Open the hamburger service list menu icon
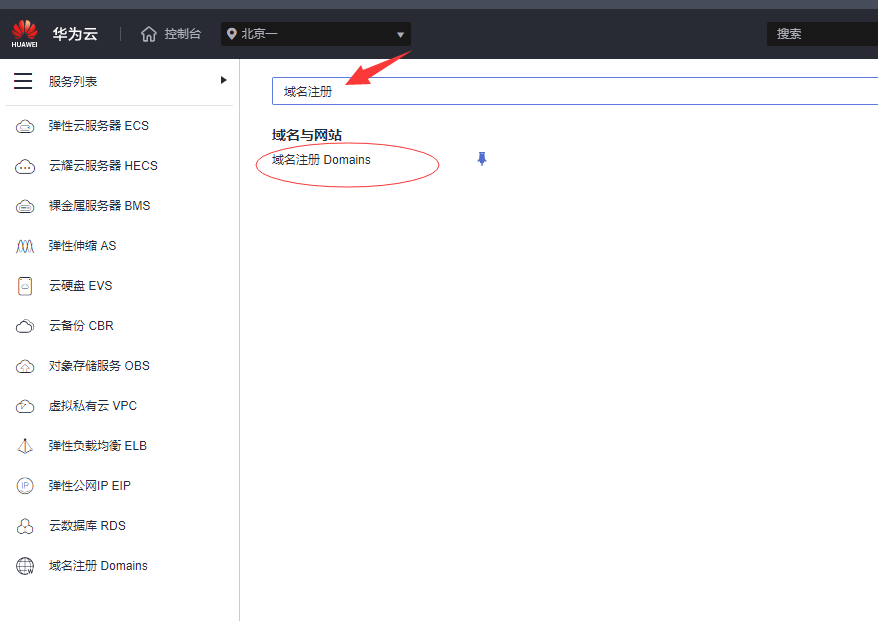 (x=23, y=81)
